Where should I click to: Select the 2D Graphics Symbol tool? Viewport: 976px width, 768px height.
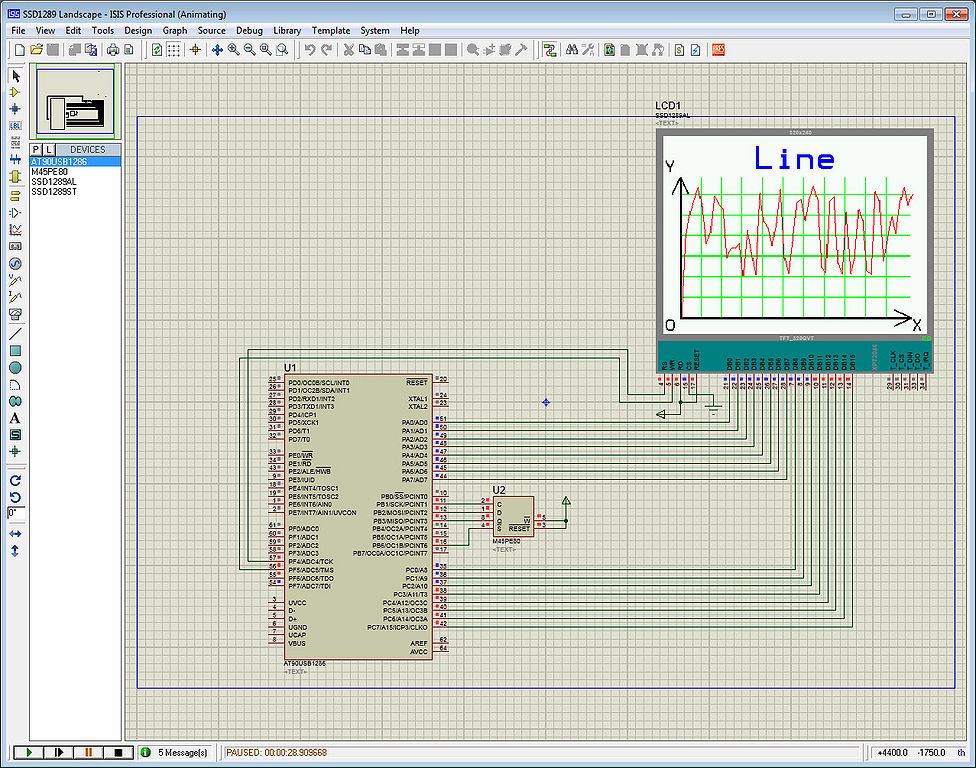(16, 435)
